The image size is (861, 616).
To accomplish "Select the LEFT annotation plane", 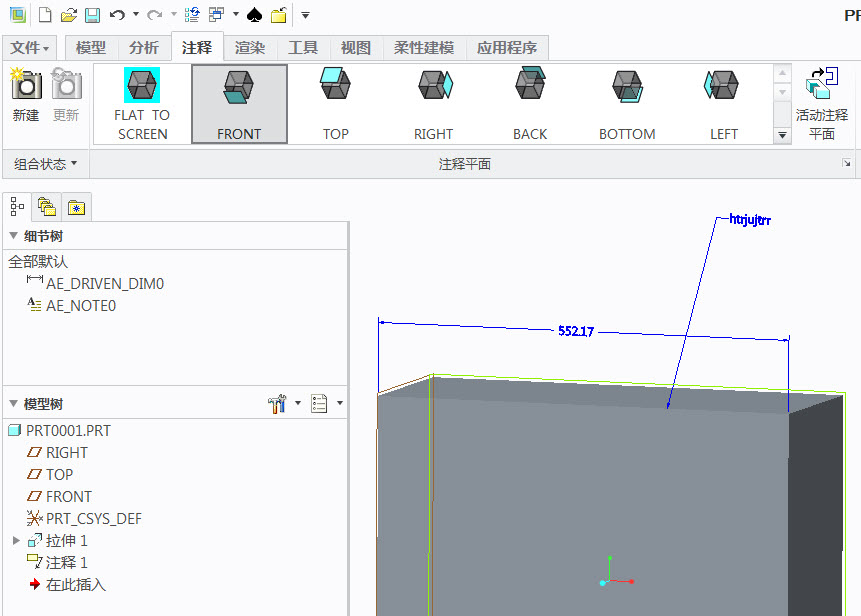I will point(724,104).
